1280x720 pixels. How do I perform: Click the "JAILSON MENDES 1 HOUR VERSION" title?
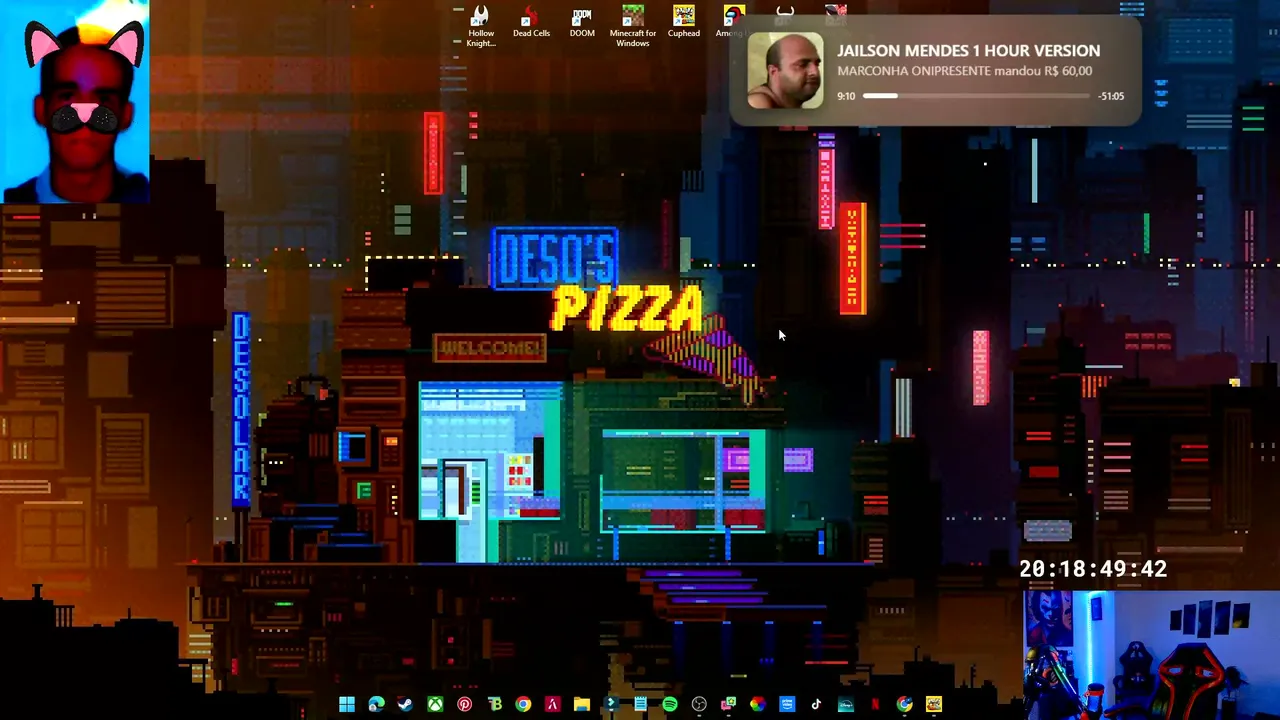[968, 50]
